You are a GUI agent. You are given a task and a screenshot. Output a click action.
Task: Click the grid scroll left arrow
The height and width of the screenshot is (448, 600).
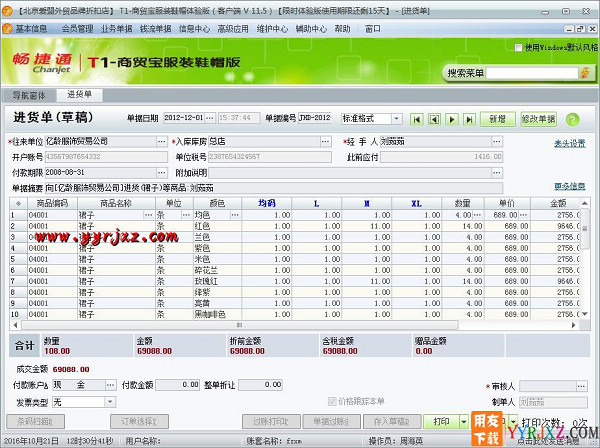(x=15, y=325)
